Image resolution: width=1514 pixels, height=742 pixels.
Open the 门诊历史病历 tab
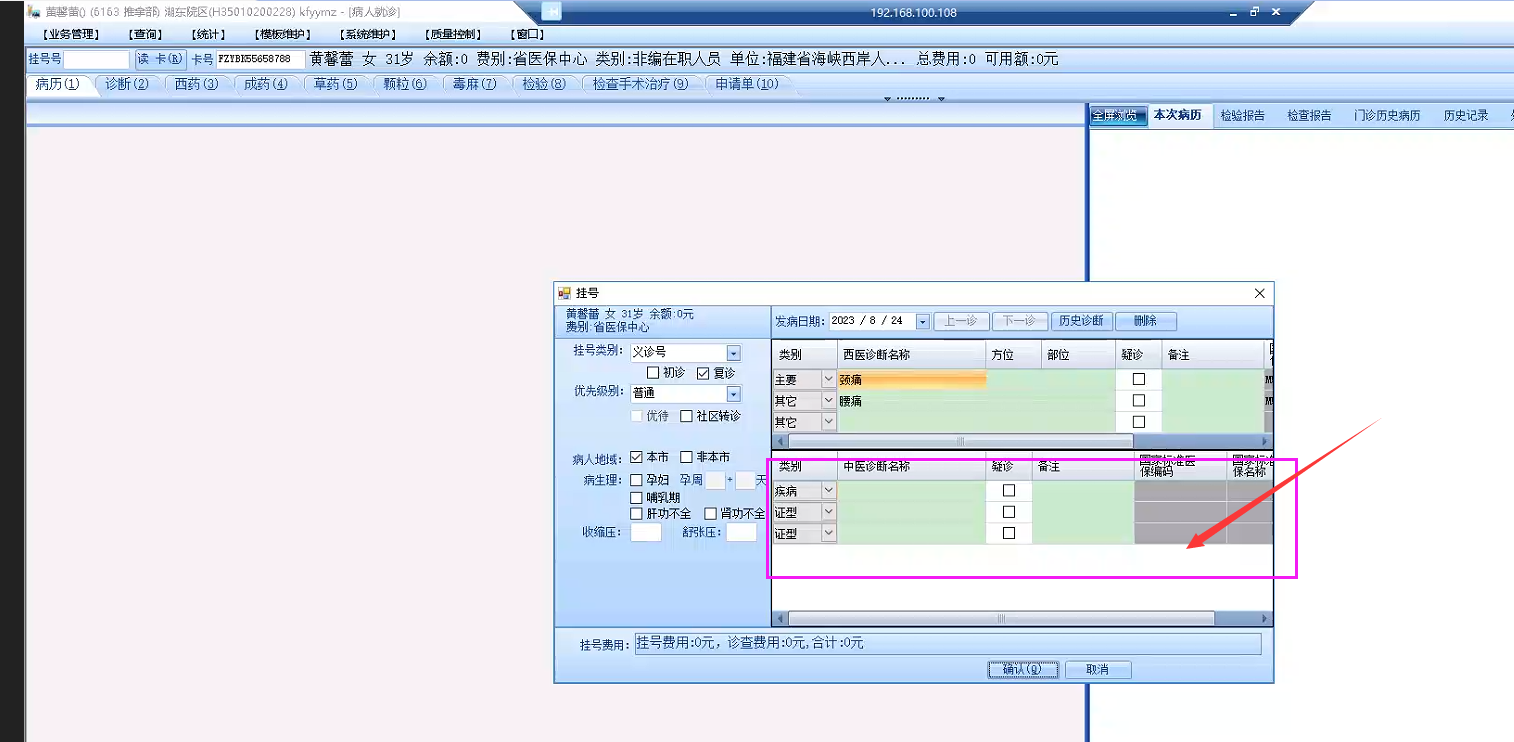click(1387, 116)
